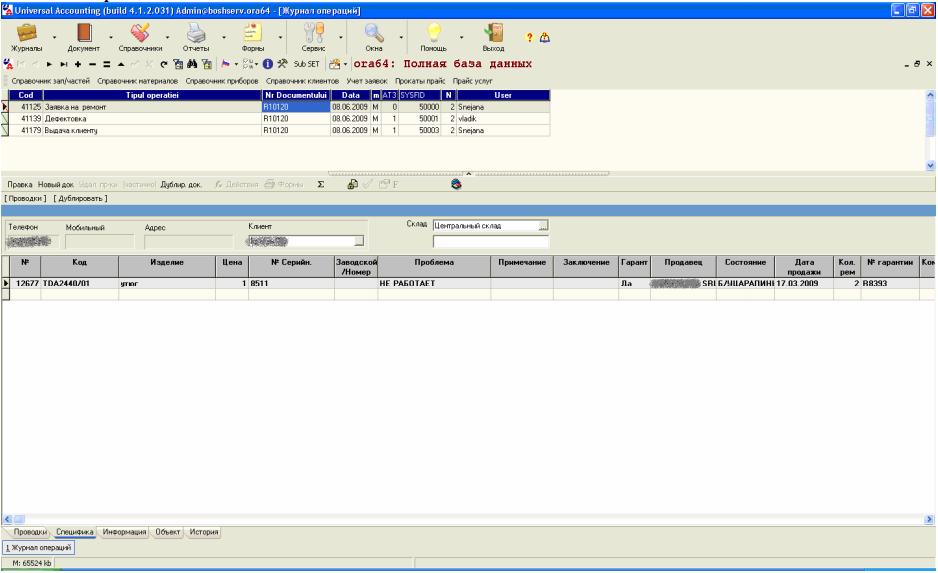Click the flag icon in toolbar
This screenshot has width=938, height=573.
point(225,63)
